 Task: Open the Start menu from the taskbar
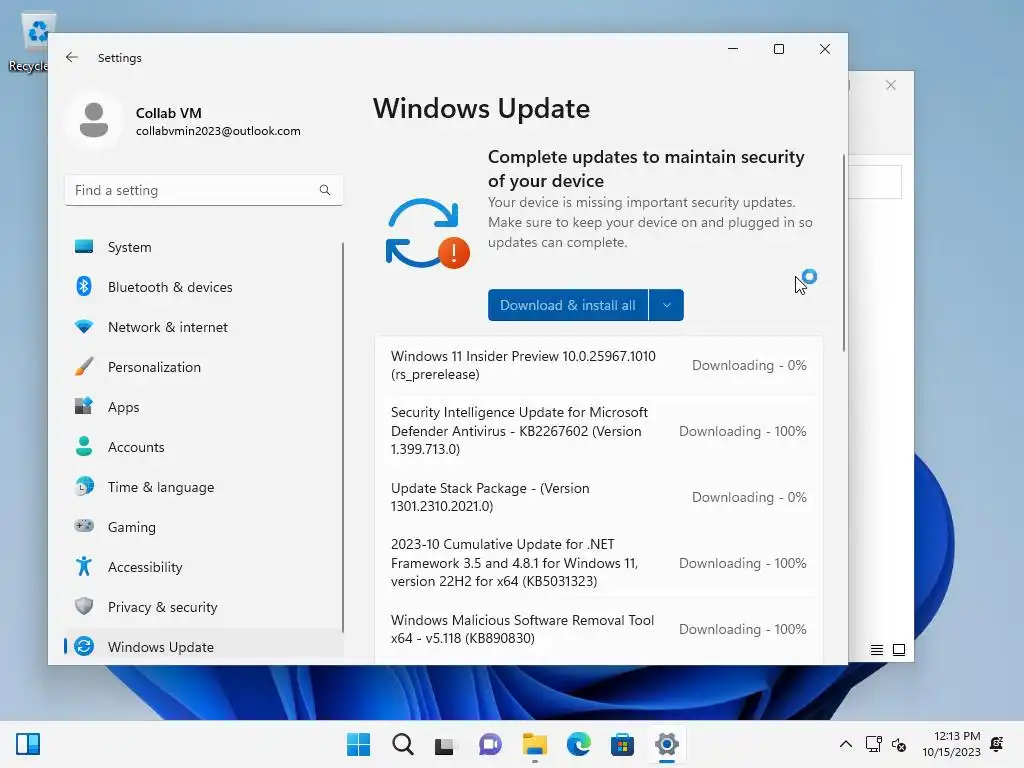(x=358, y=744)
